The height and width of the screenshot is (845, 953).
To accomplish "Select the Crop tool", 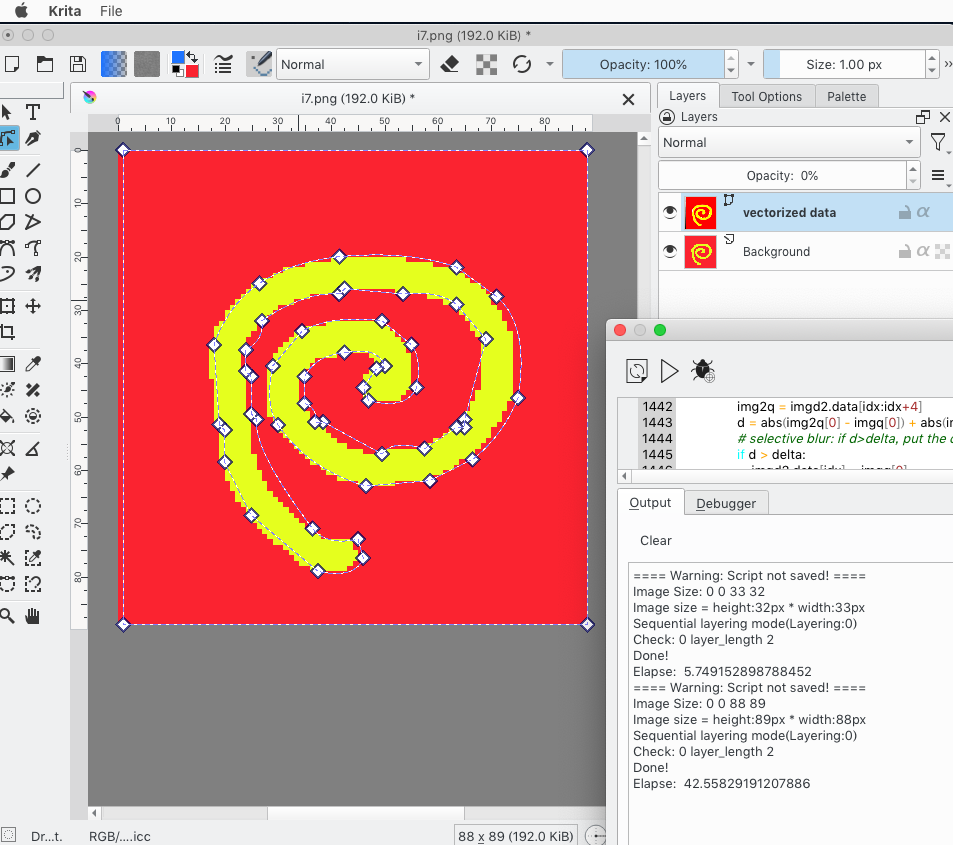I will (8, 333).
